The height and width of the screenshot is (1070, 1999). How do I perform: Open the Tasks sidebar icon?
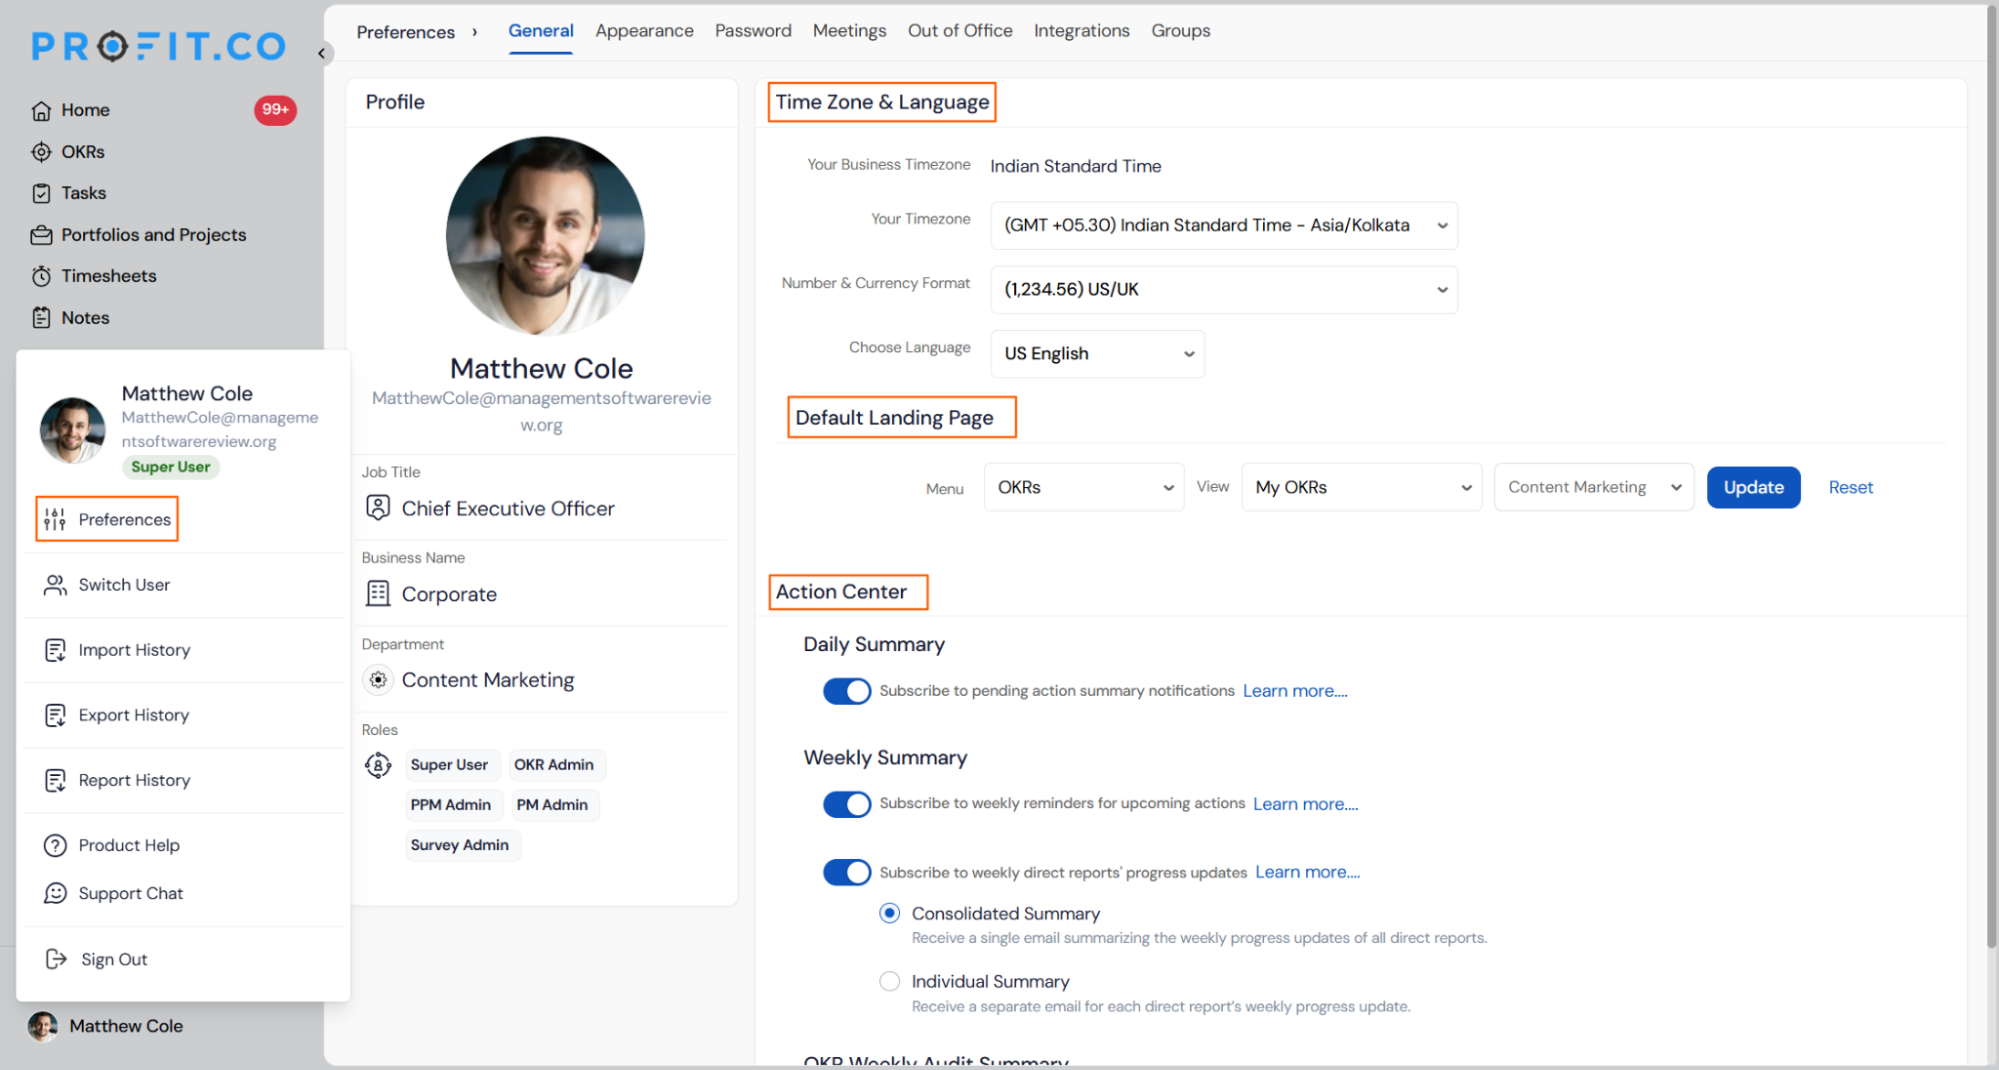[41, 193]
